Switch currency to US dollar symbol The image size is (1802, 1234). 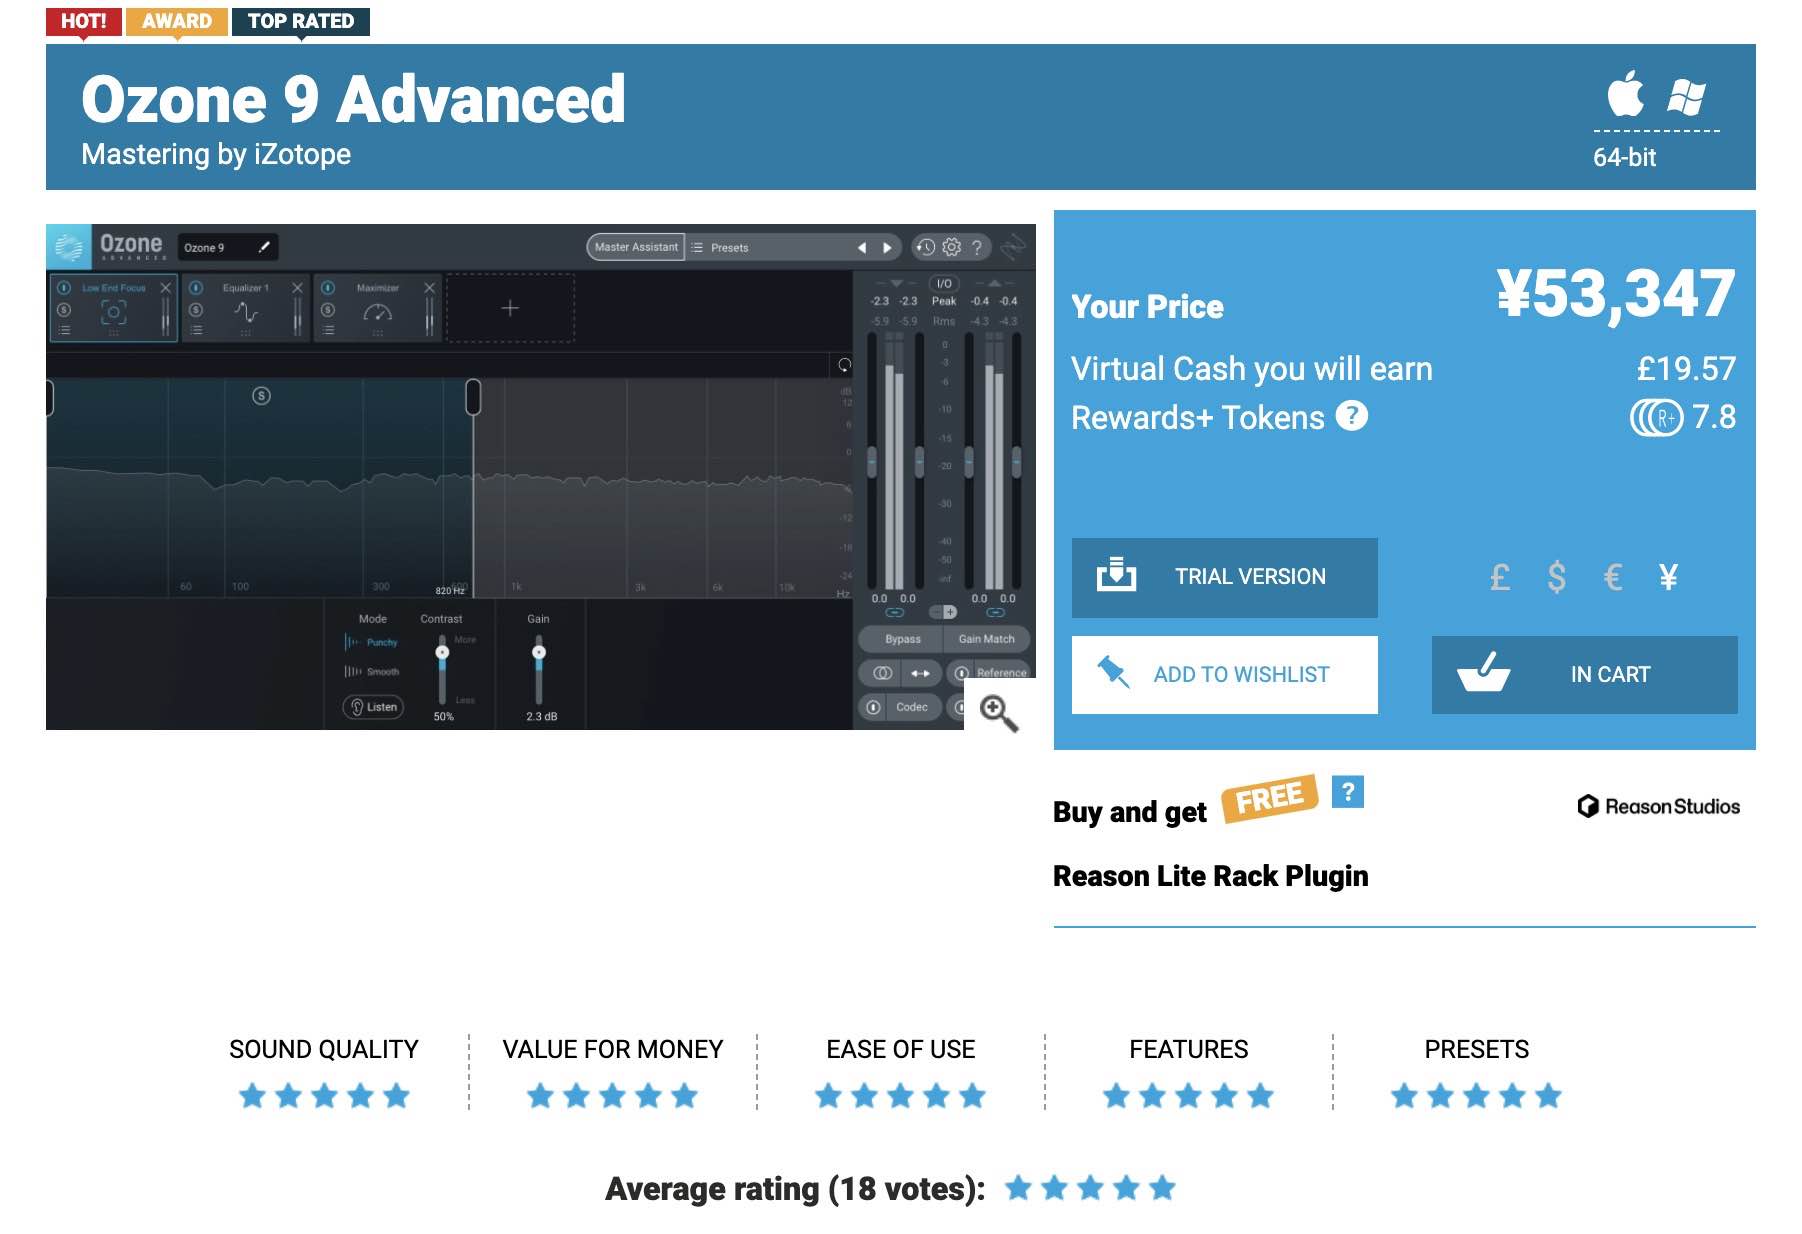click(1556, 577)
